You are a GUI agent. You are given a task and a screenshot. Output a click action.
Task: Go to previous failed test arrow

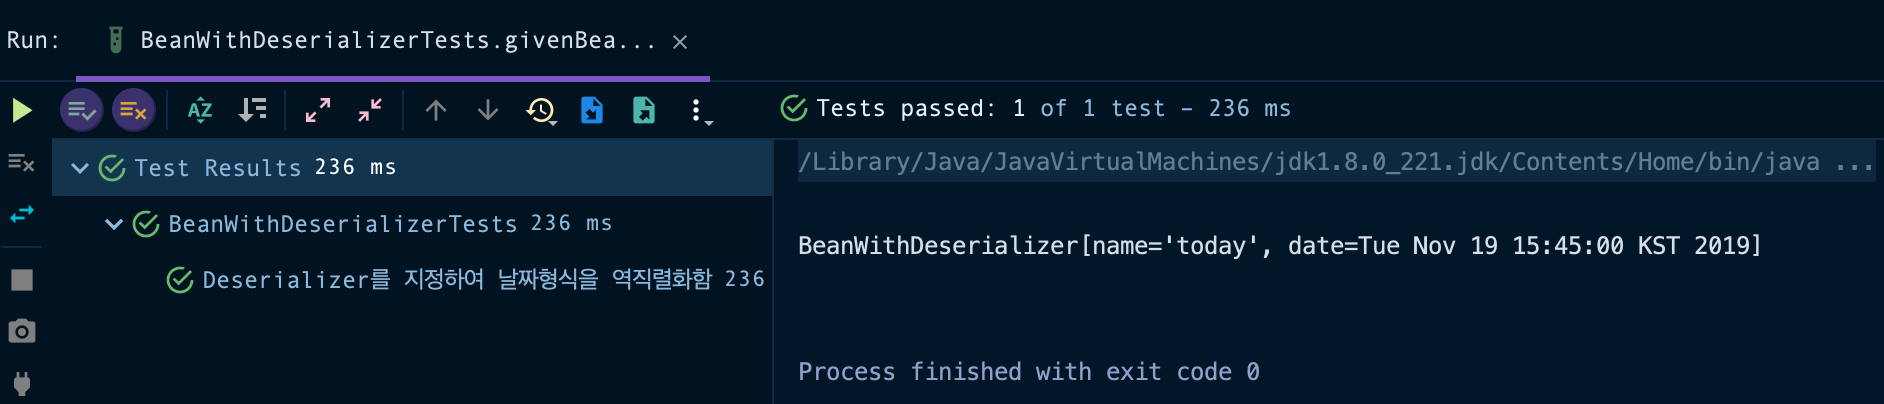[436, 110]
